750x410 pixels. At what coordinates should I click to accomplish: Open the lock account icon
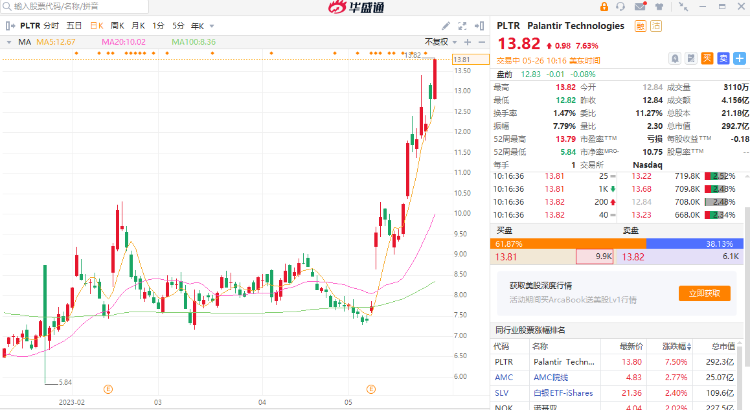pyautogui.click(x=604, y=7)
